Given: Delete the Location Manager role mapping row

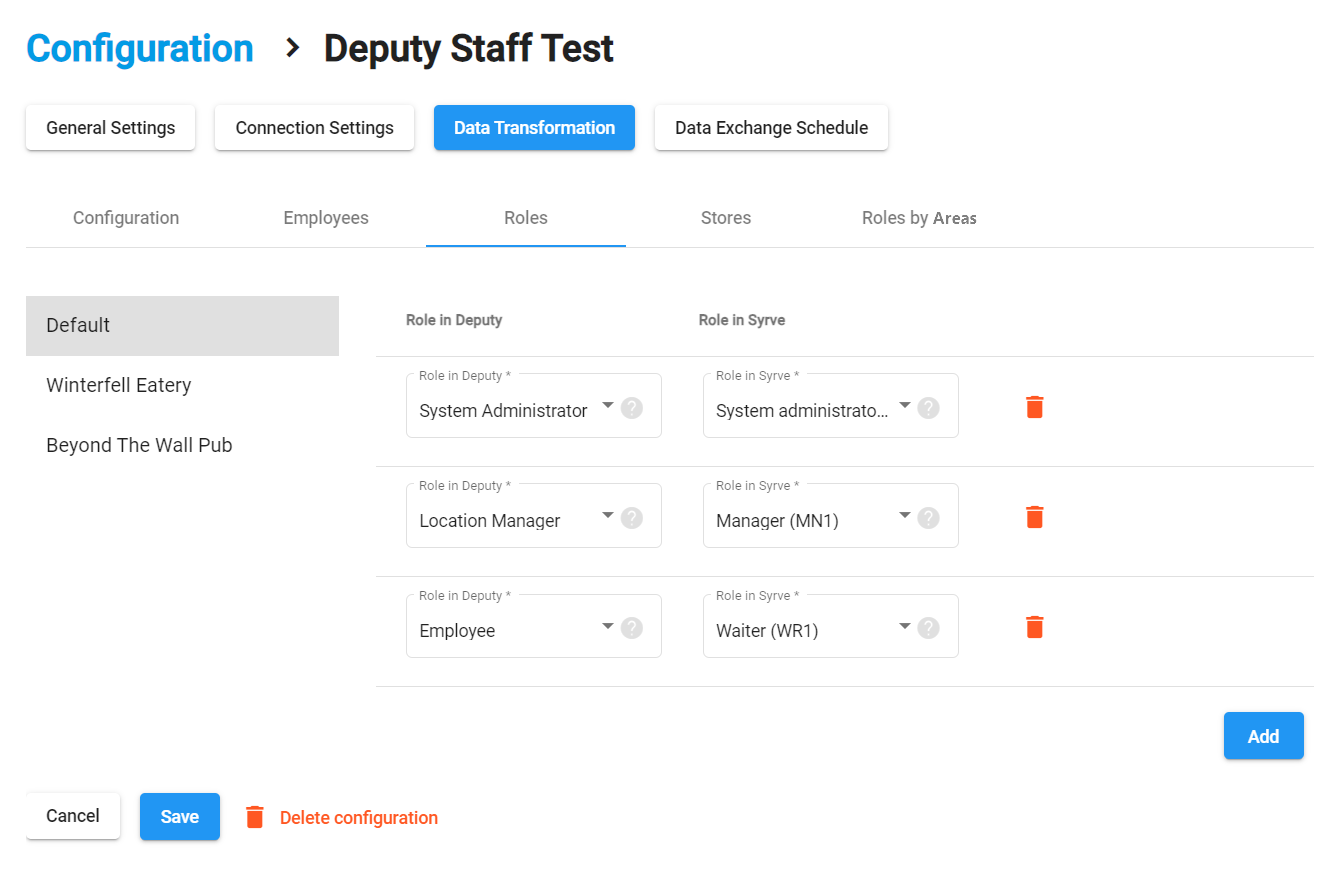Looking at the screenshot, I should [1034, 517].
